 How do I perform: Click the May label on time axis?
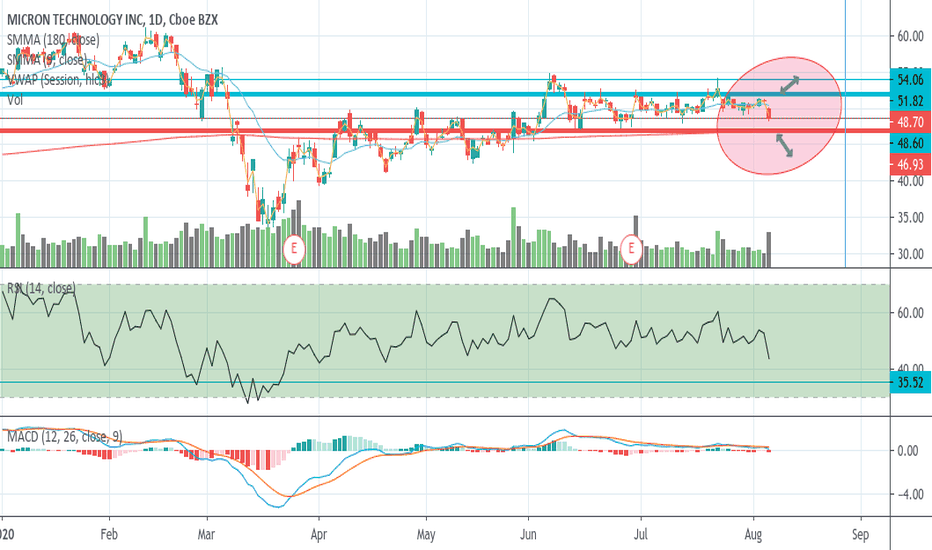[426, 535]
